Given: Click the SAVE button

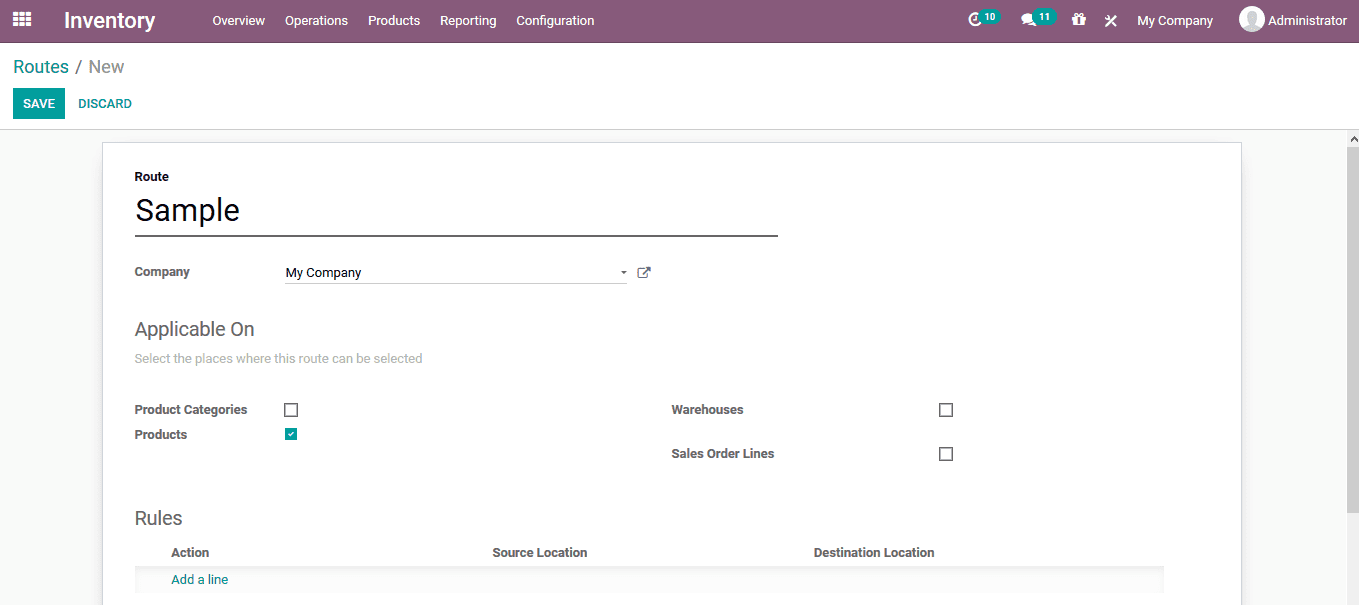Looking at the screenshot, I should (38, 102).
